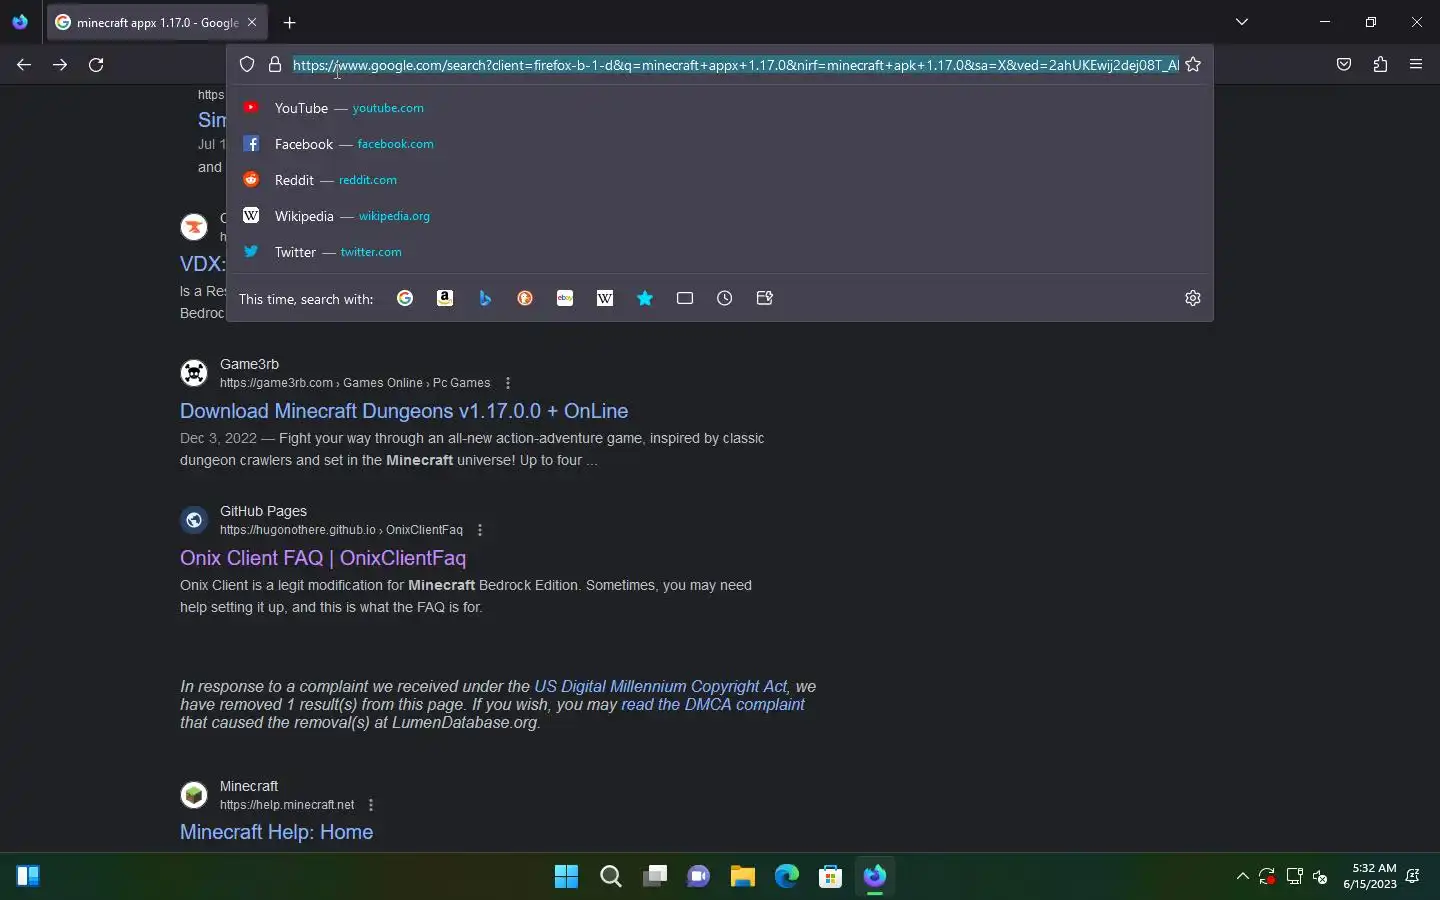The width and height of the screenshot is (1440, 900).
Task: Open the tracking protection shield icon
Action: pos(247,65)
